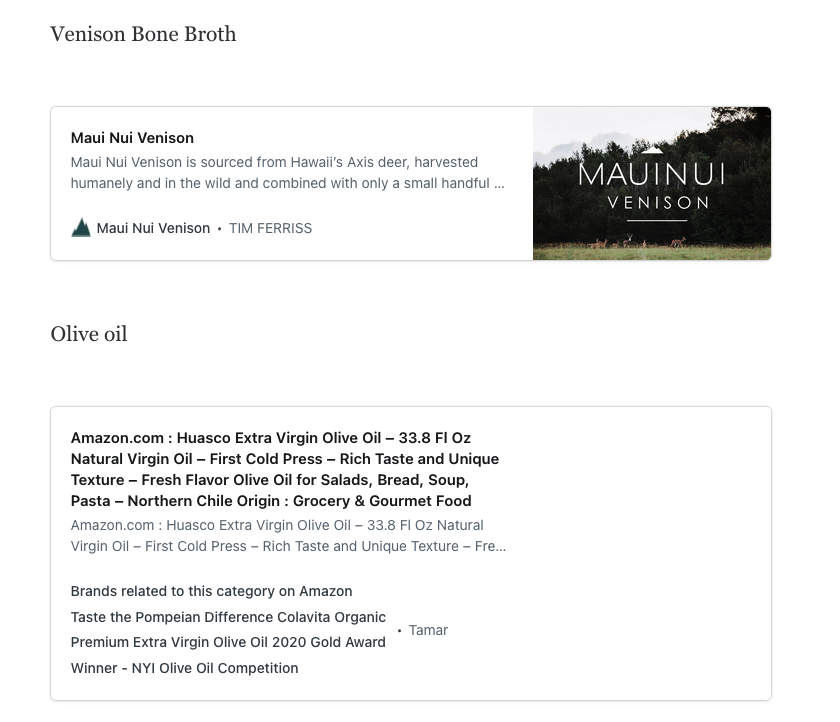
Task: Click the Olive oil heading
Action: 89,334
